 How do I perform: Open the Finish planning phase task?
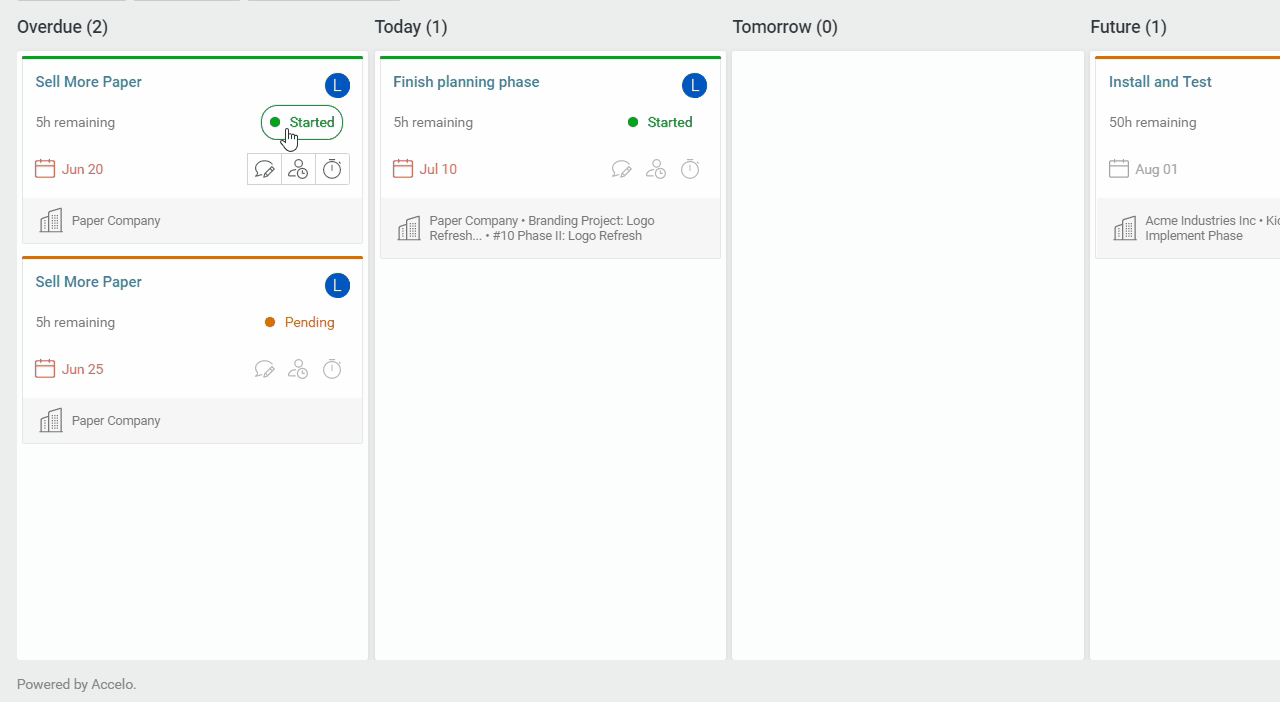466,82
